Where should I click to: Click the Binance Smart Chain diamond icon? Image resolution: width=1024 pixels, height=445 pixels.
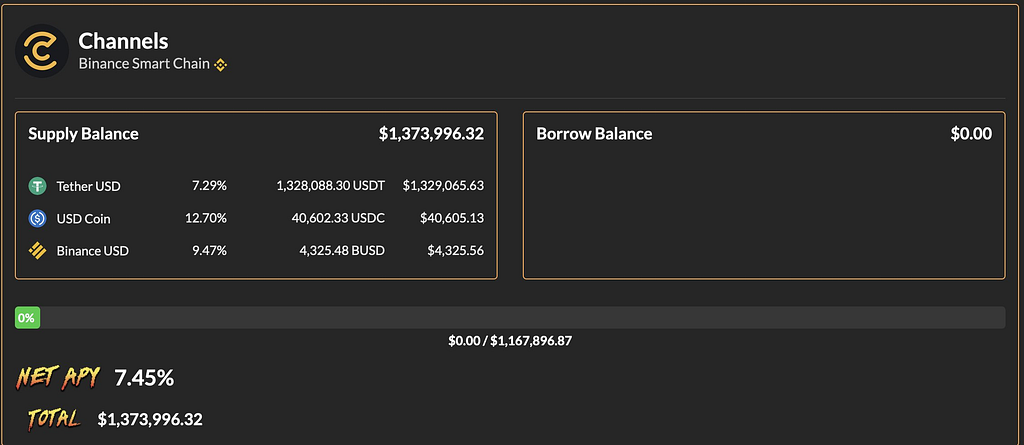point(221,65)
